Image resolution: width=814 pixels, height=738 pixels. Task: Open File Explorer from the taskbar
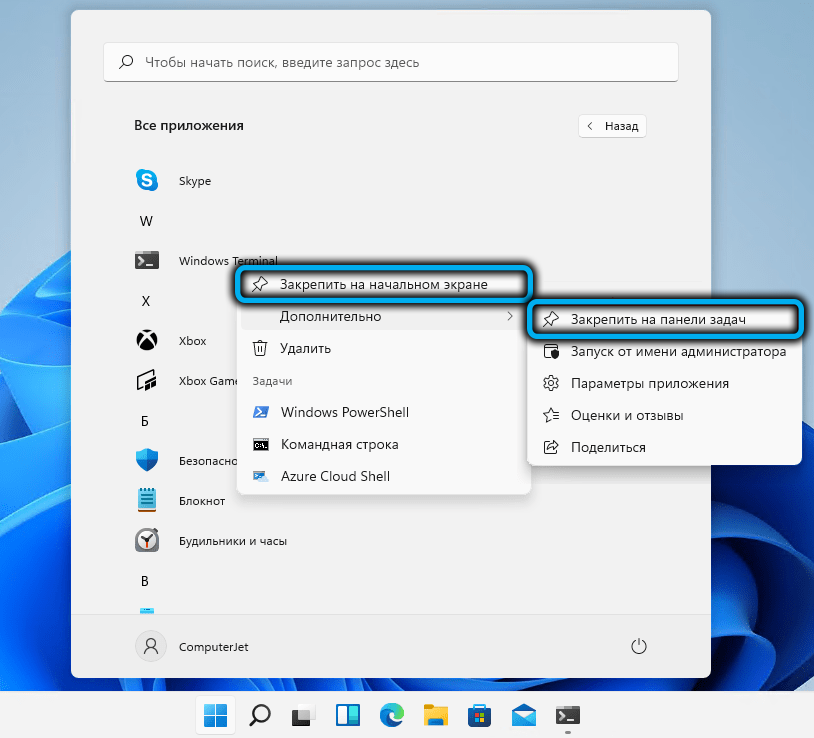pos(435,715)
